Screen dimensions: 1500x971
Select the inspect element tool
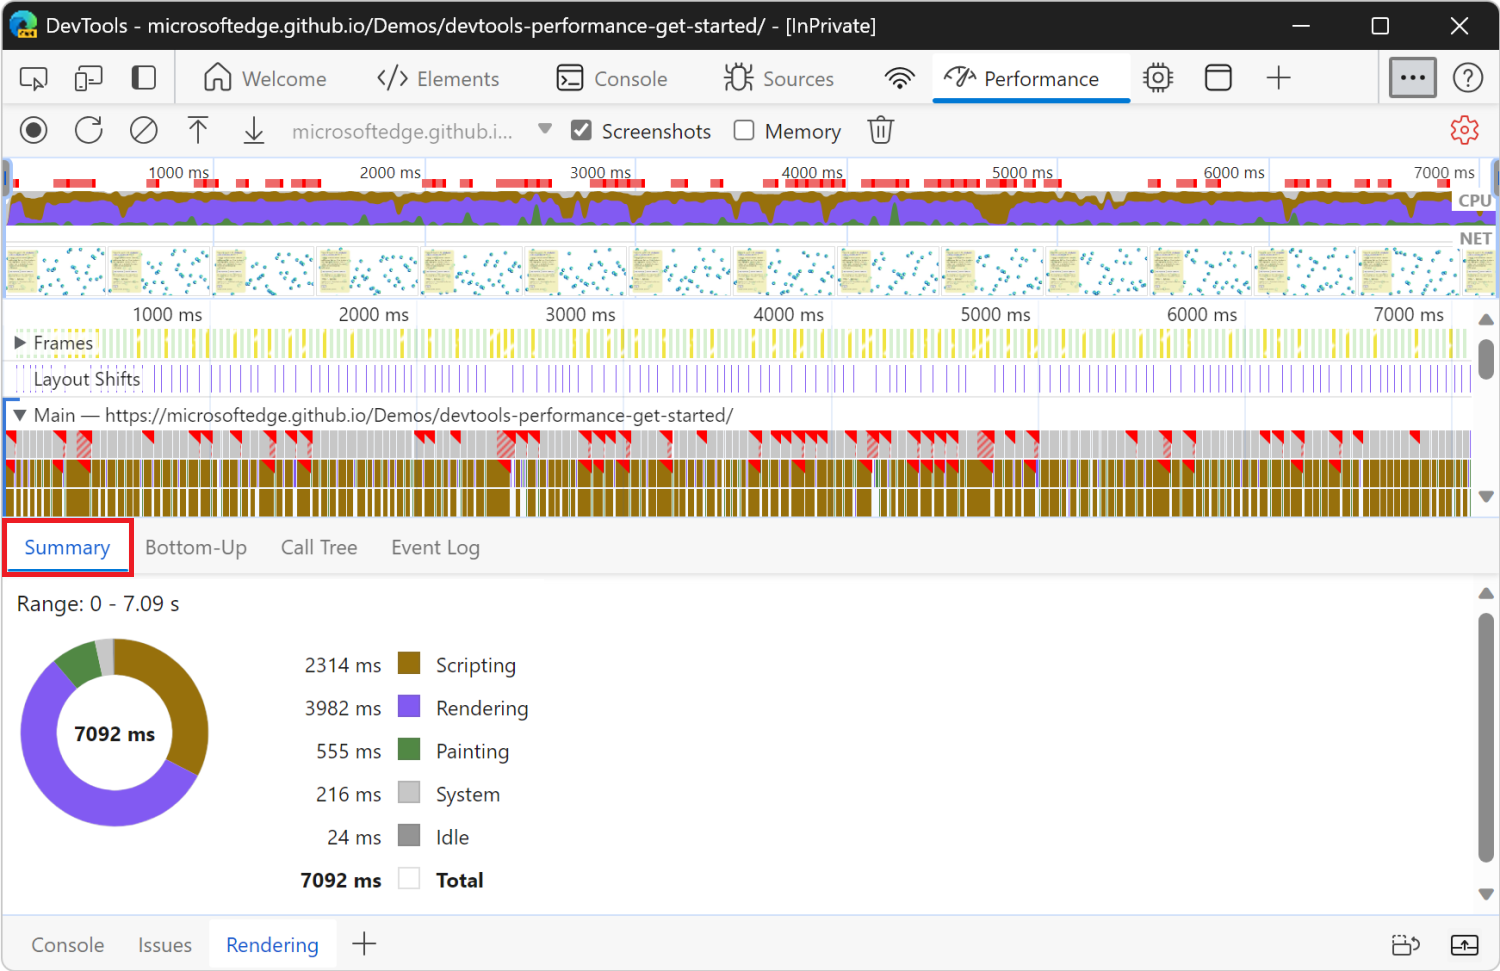pos(33,77)
